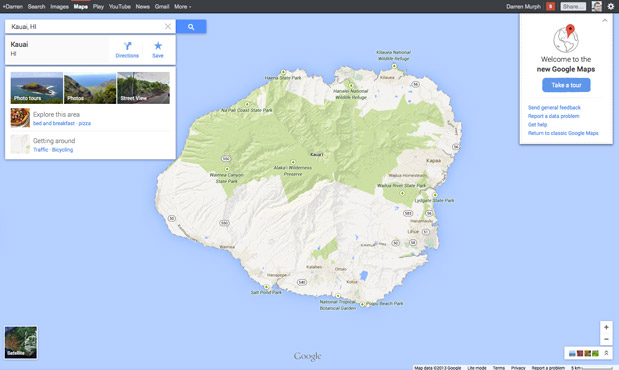
Task: Click the blue search magnifier button
Action: coord(191,26)
